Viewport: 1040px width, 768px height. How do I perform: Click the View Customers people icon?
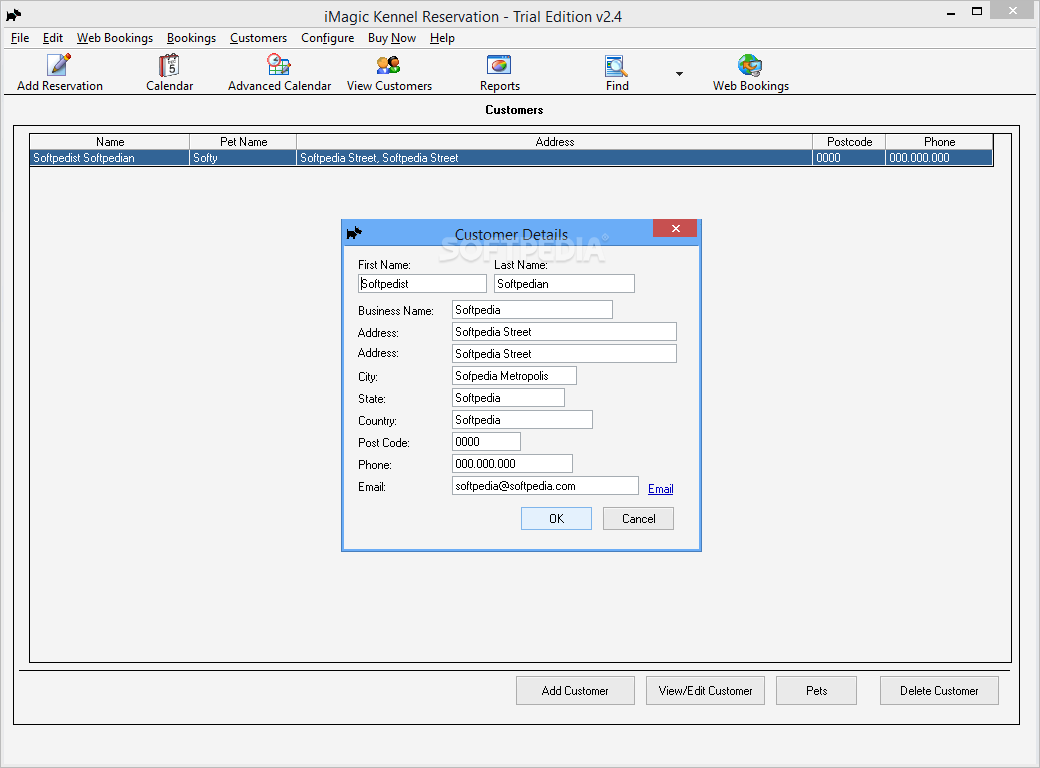click(389, 64)
